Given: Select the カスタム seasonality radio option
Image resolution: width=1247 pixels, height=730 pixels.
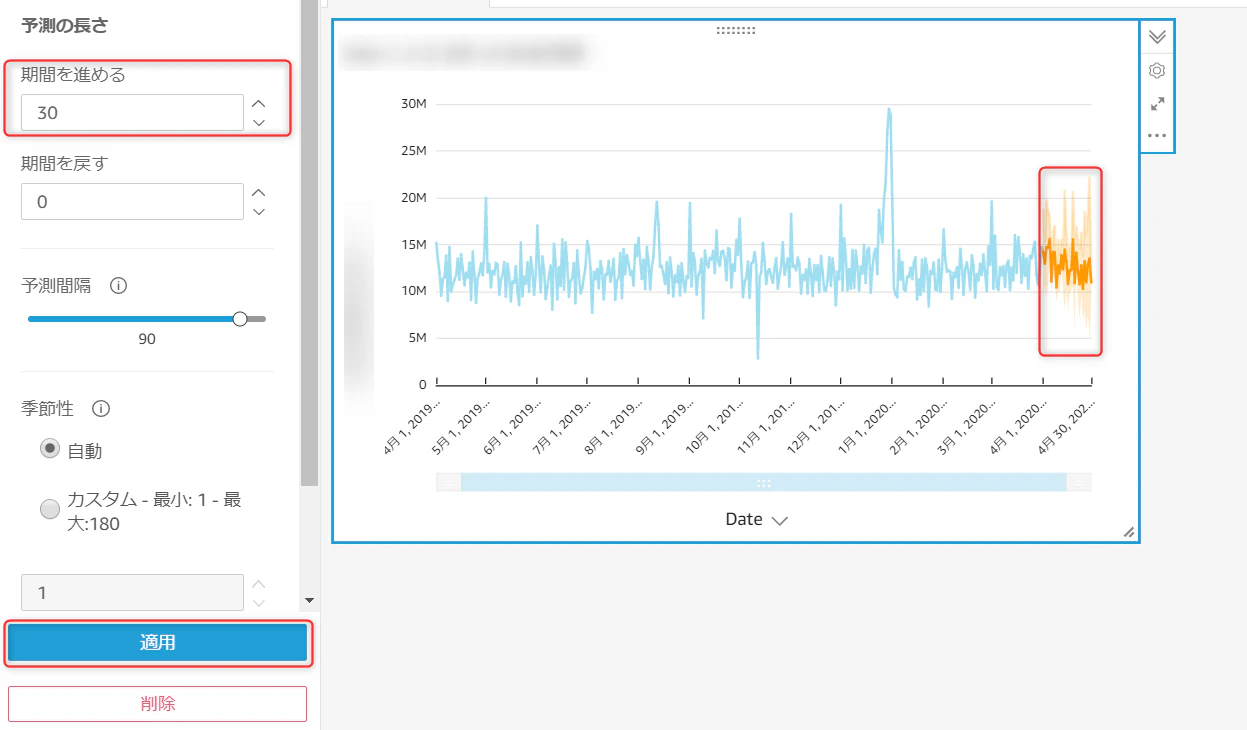Looking at the screenshot, I should 50,511.
